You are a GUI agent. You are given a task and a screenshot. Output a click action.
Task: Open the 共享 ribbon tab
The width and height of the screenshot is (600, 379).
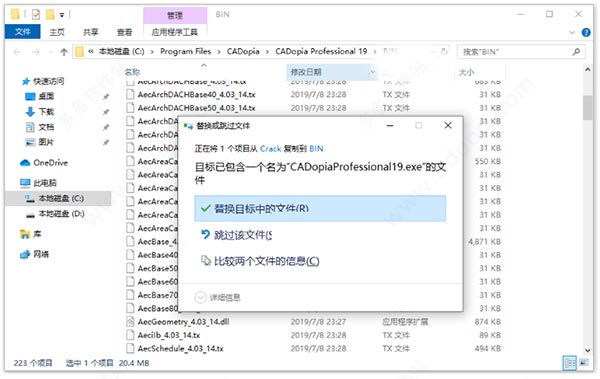[91, 32]
